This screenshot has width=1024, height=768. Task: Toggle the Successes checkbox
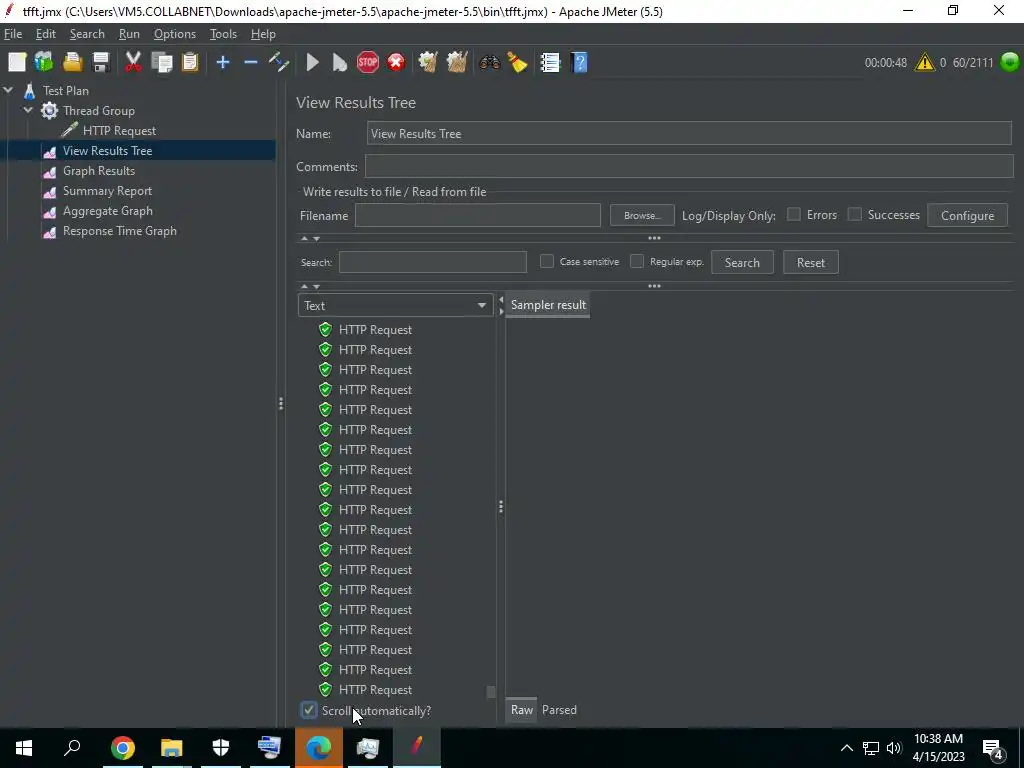[854, 214]
